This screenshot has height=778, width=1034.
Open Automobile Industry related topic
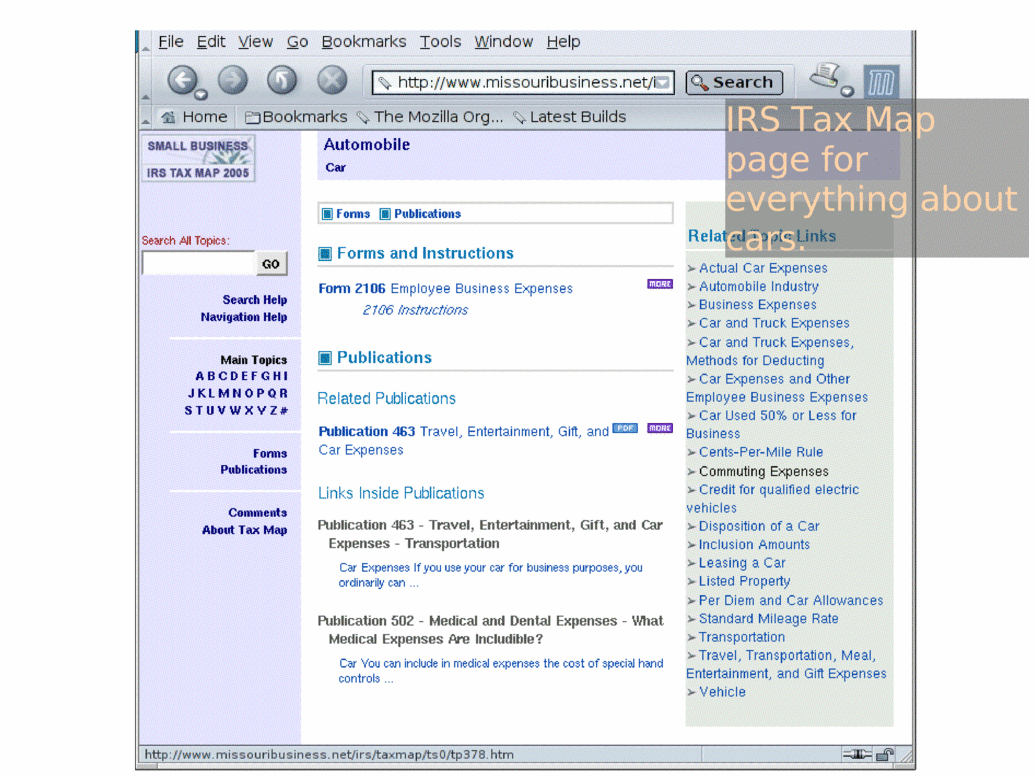click(758, 286)
